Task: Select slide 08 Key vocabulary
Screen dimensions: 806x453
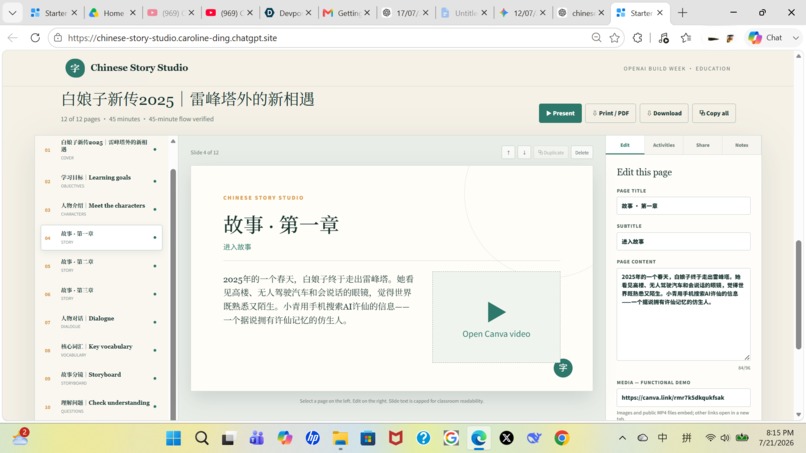Action: coord(102,350)
